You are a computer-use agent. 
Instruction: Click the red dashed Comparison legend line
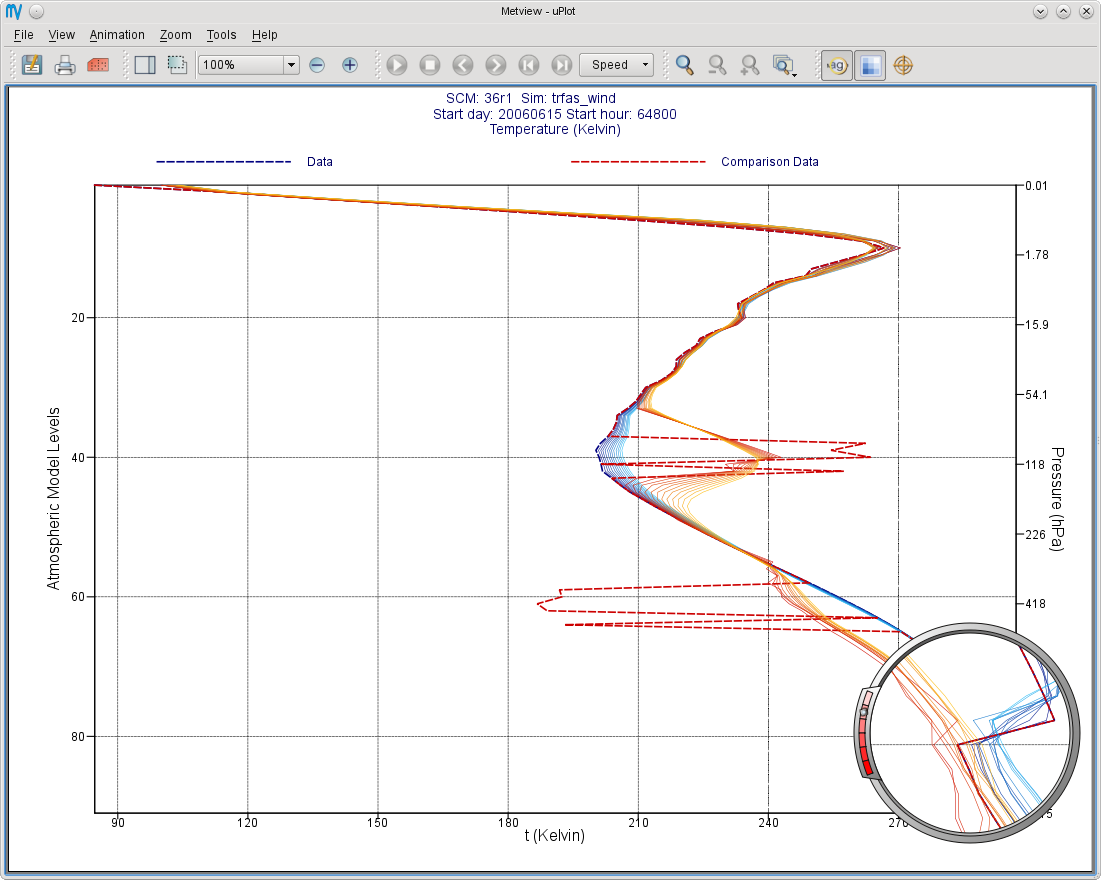tap(638, 162)
